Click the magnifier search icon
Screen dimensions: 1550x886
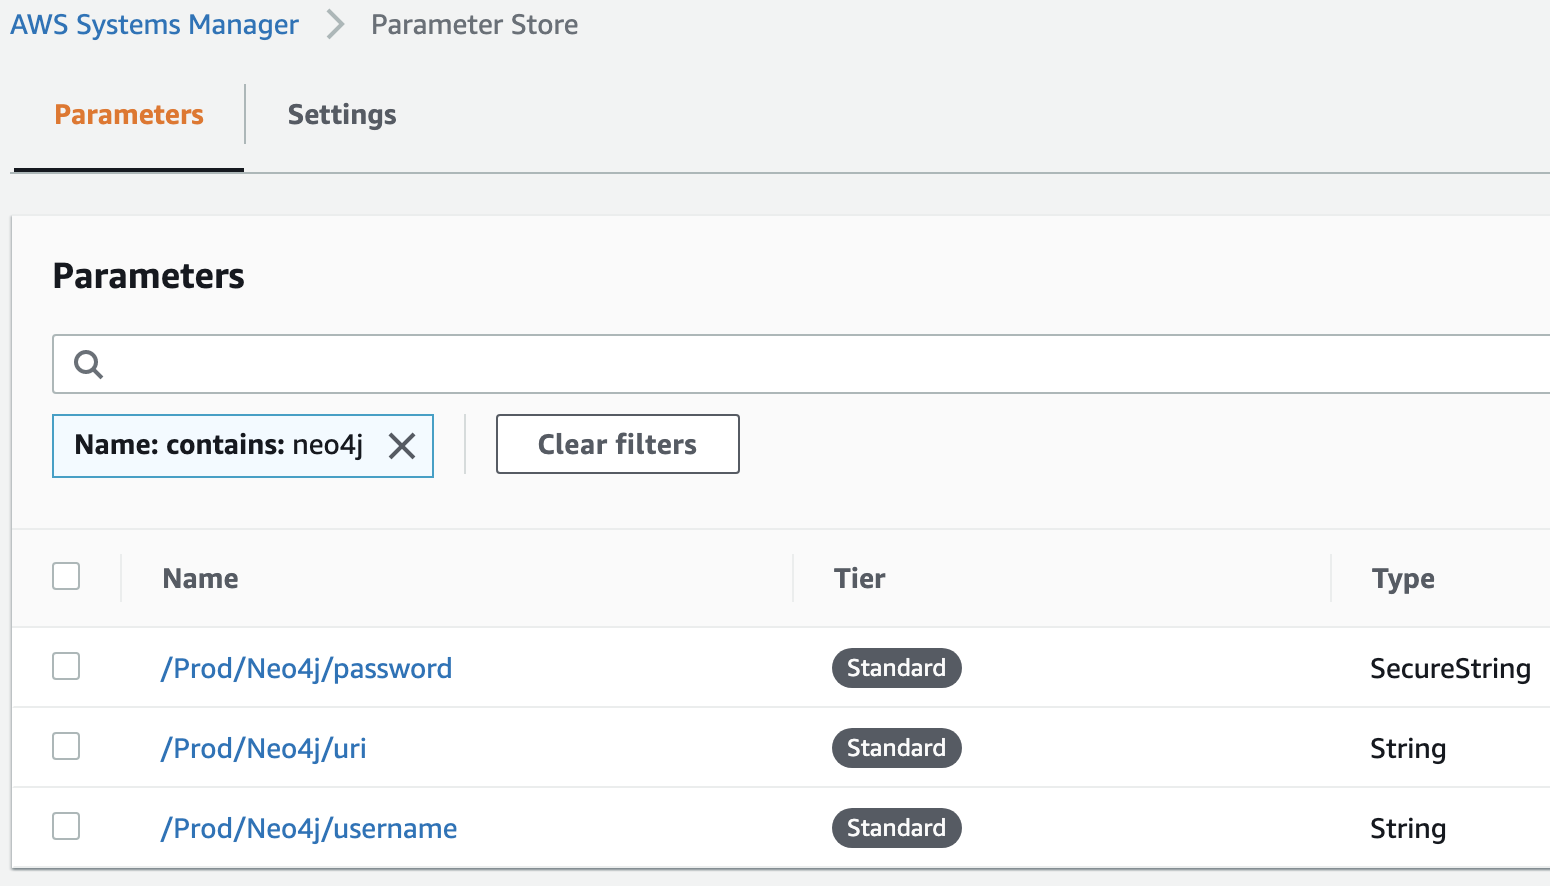[89, 364]
